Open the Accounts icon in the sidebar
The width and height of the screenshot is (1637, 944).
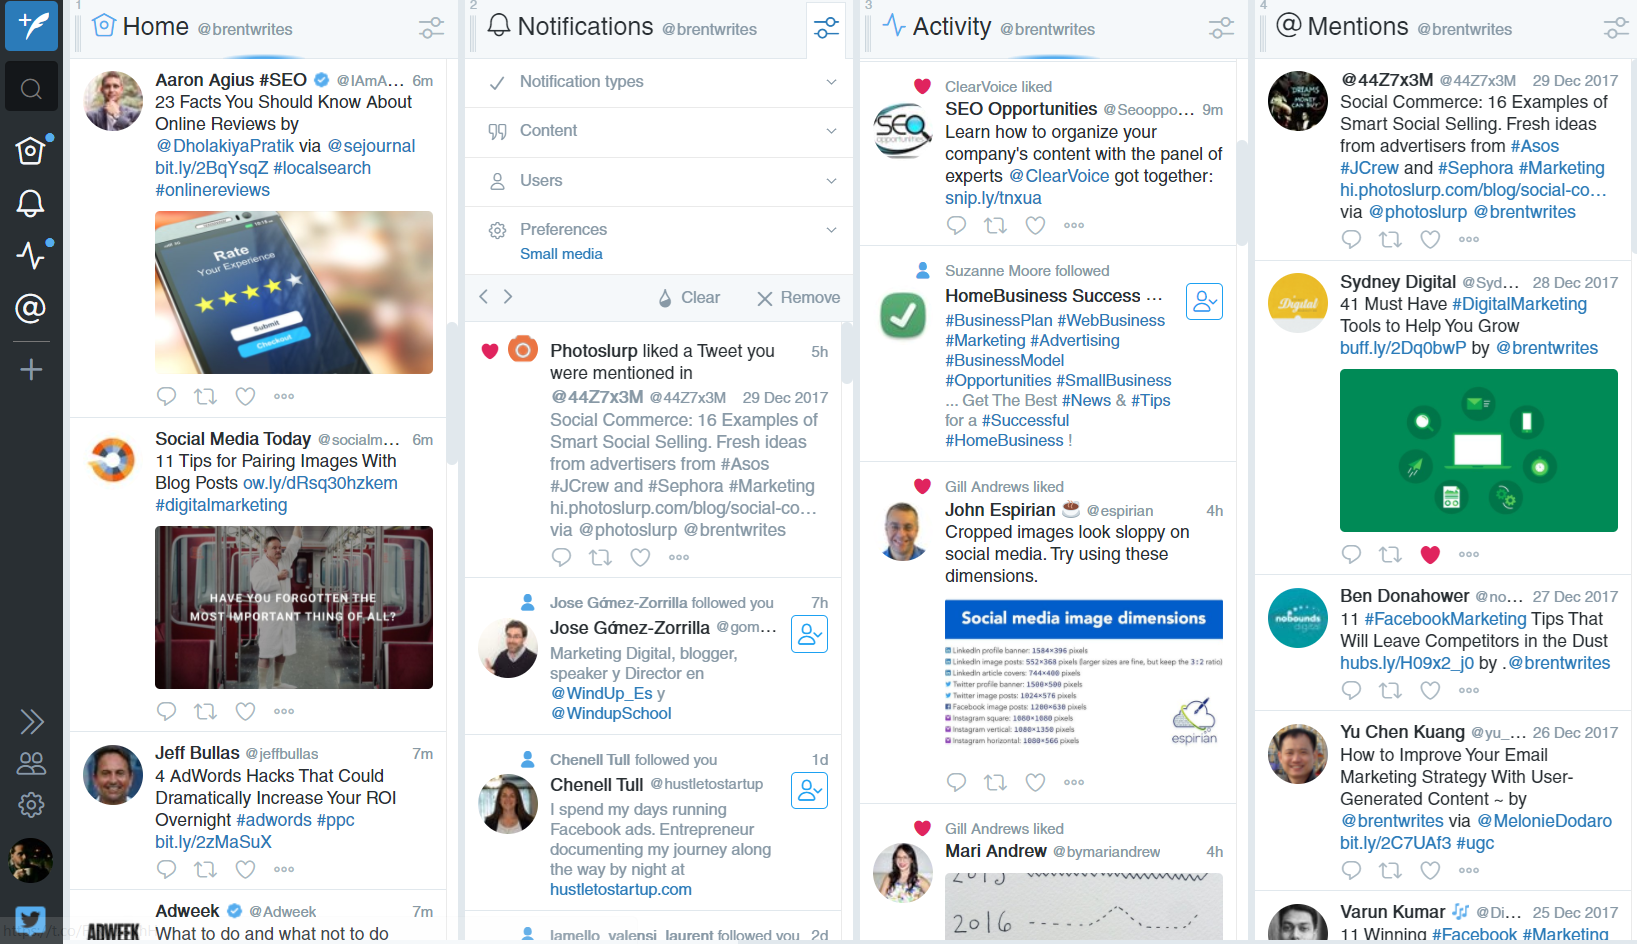pos(31,763)
